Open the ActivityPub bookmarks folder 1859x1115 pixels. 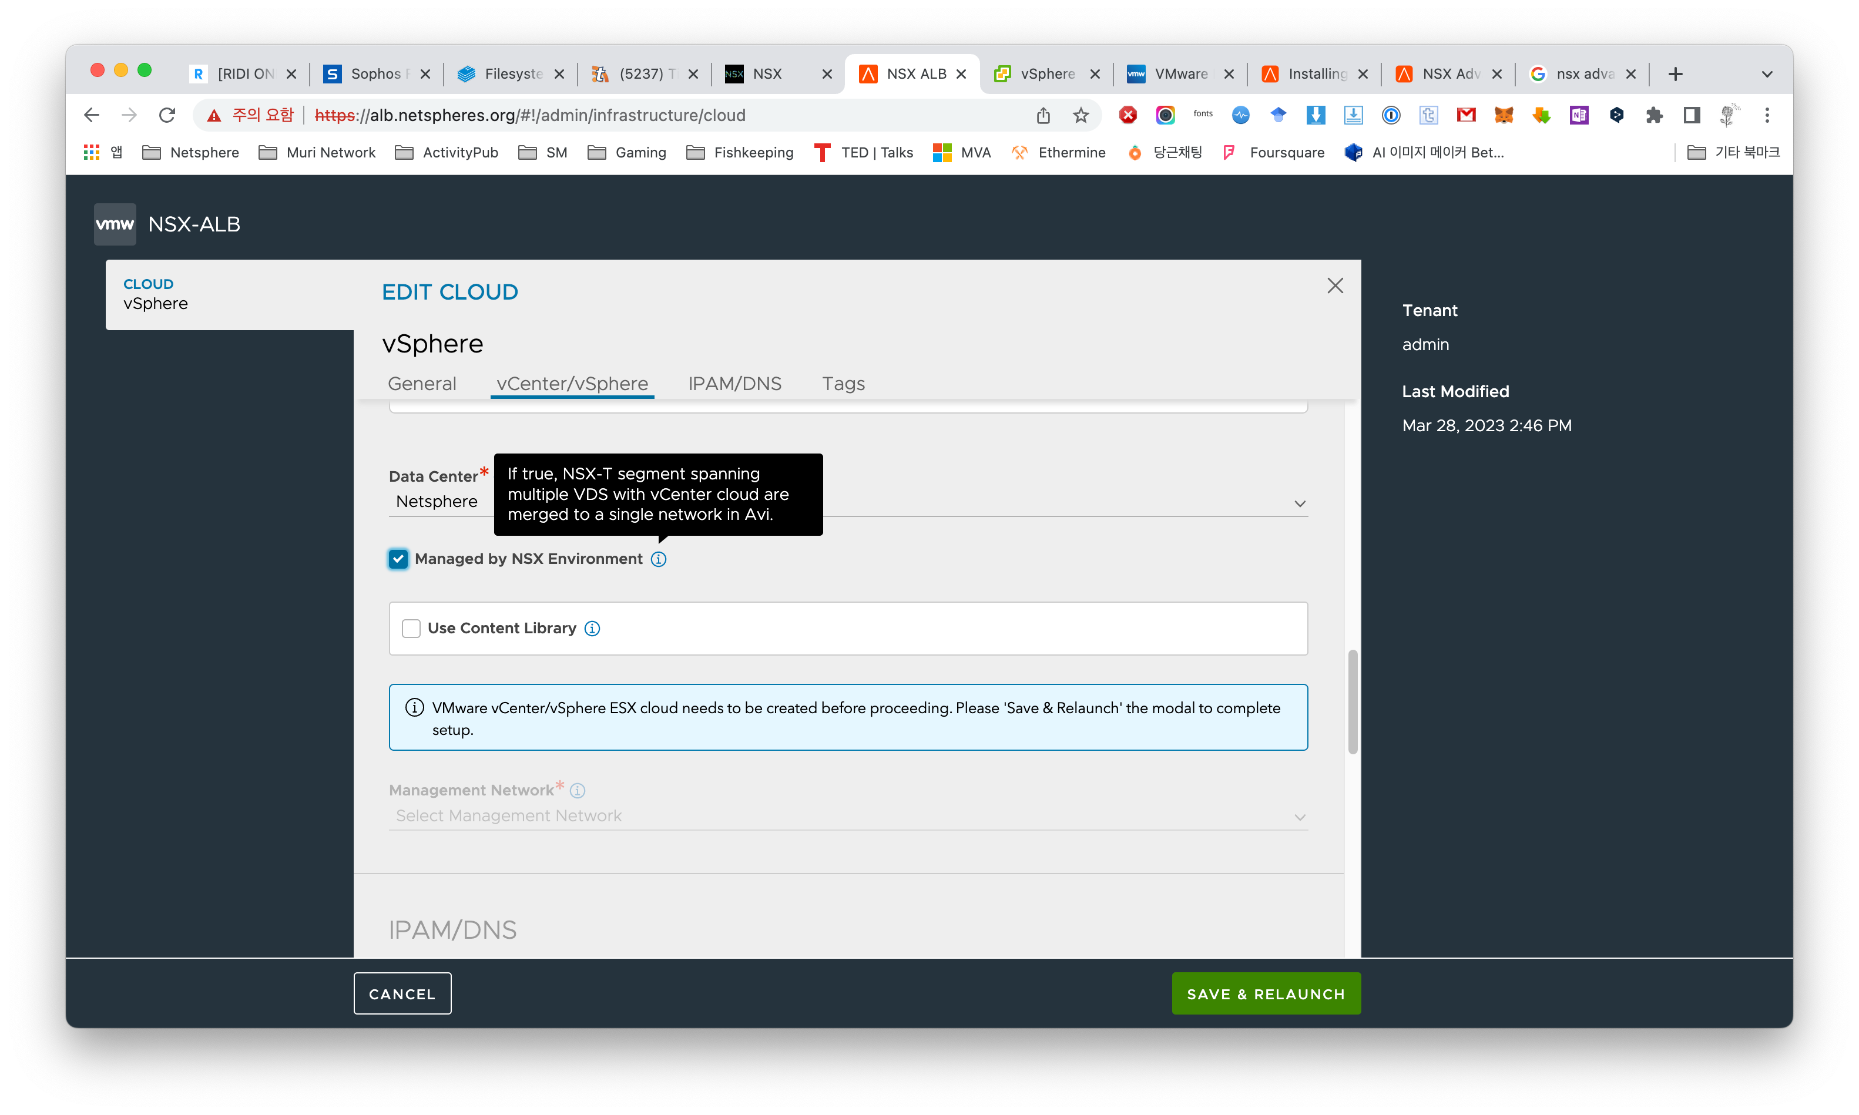tap(447, 152)
